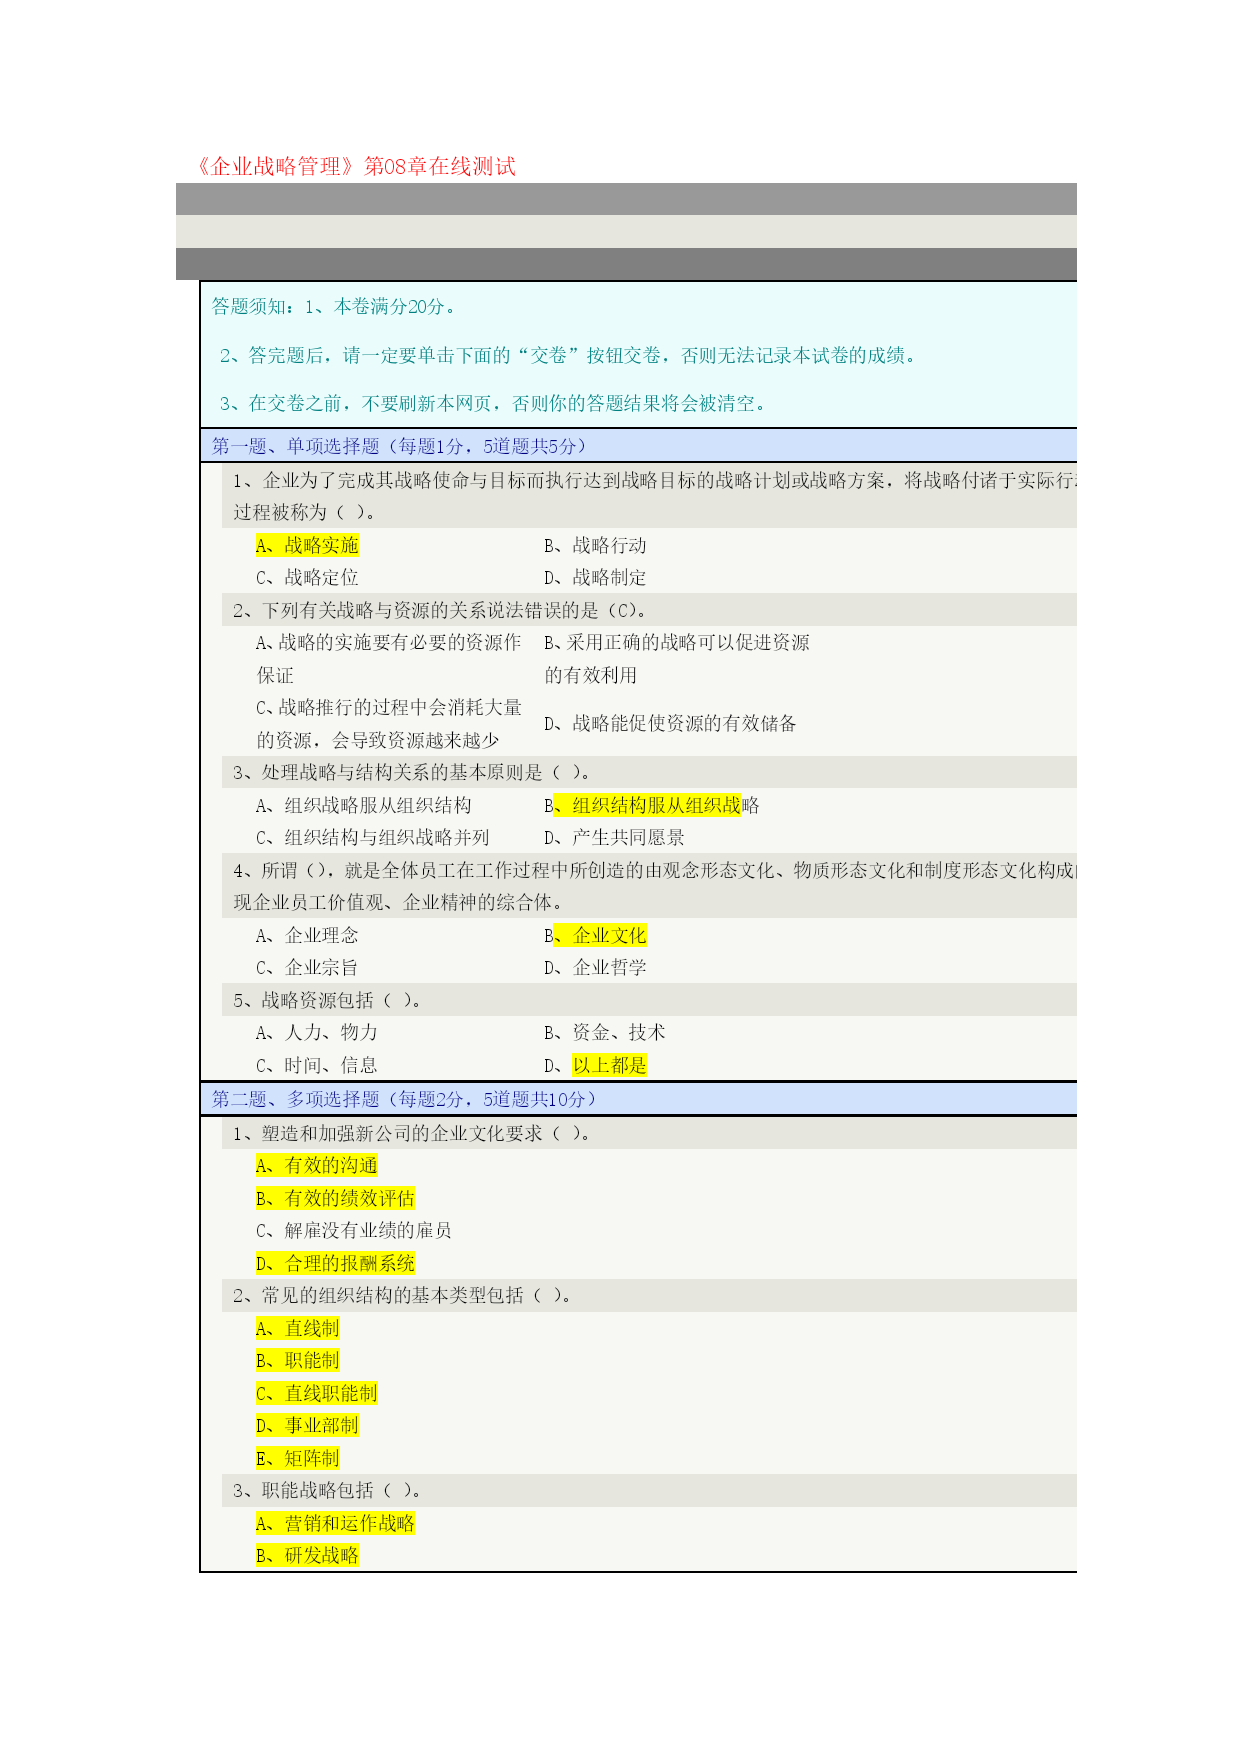The height and width of the screenshot is (1754, 1241).
Task: Select highlighted option D、以上都是
Action: [595, 1065]
